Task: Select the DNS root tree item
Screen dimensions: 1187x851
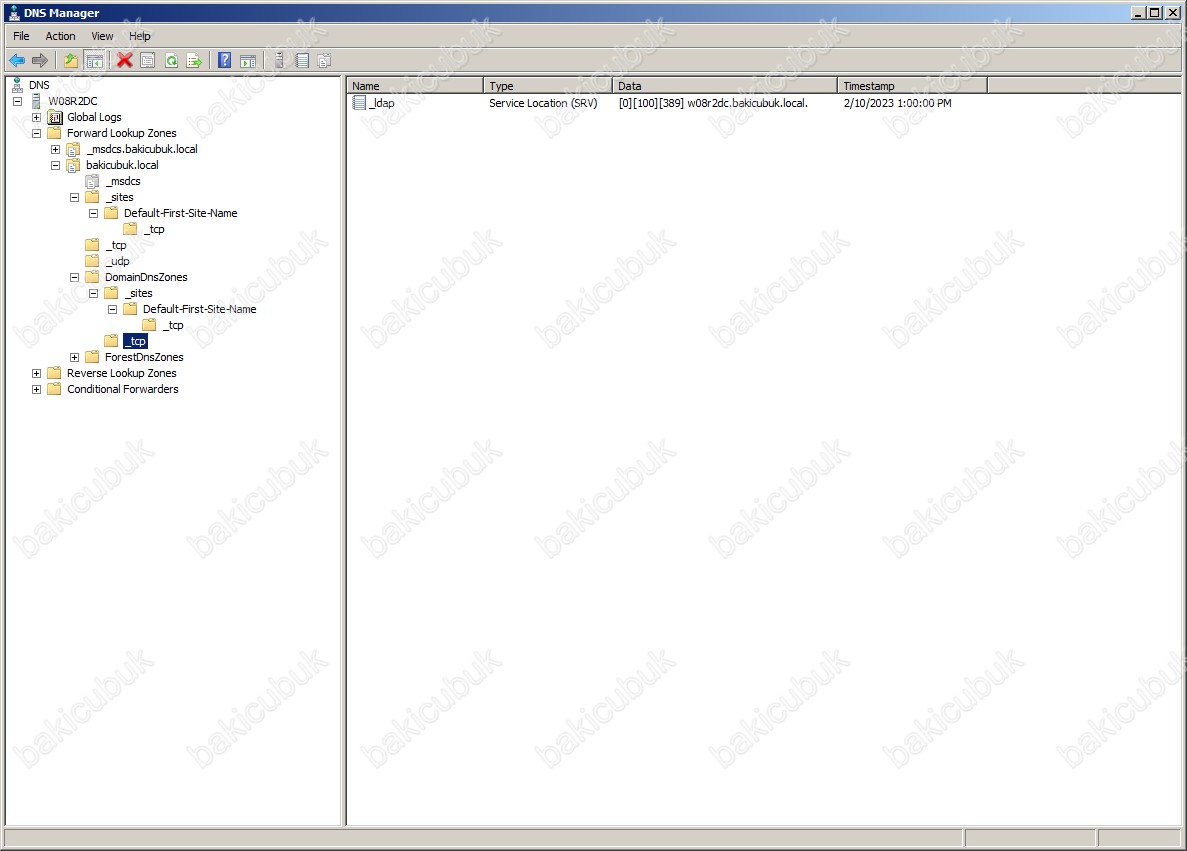Action: point(39,85)
